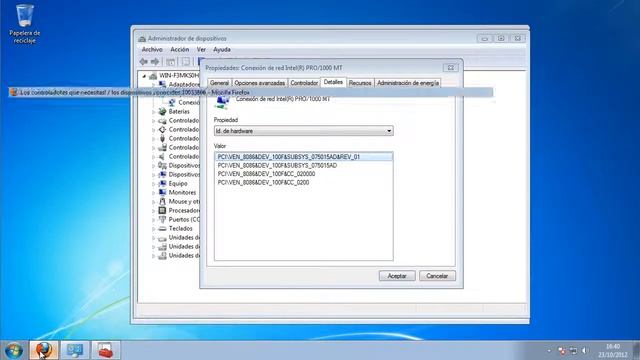Screen dimensions: 640x360
Task: Show hidden tray icons arrow
Action: click(549, 351)
